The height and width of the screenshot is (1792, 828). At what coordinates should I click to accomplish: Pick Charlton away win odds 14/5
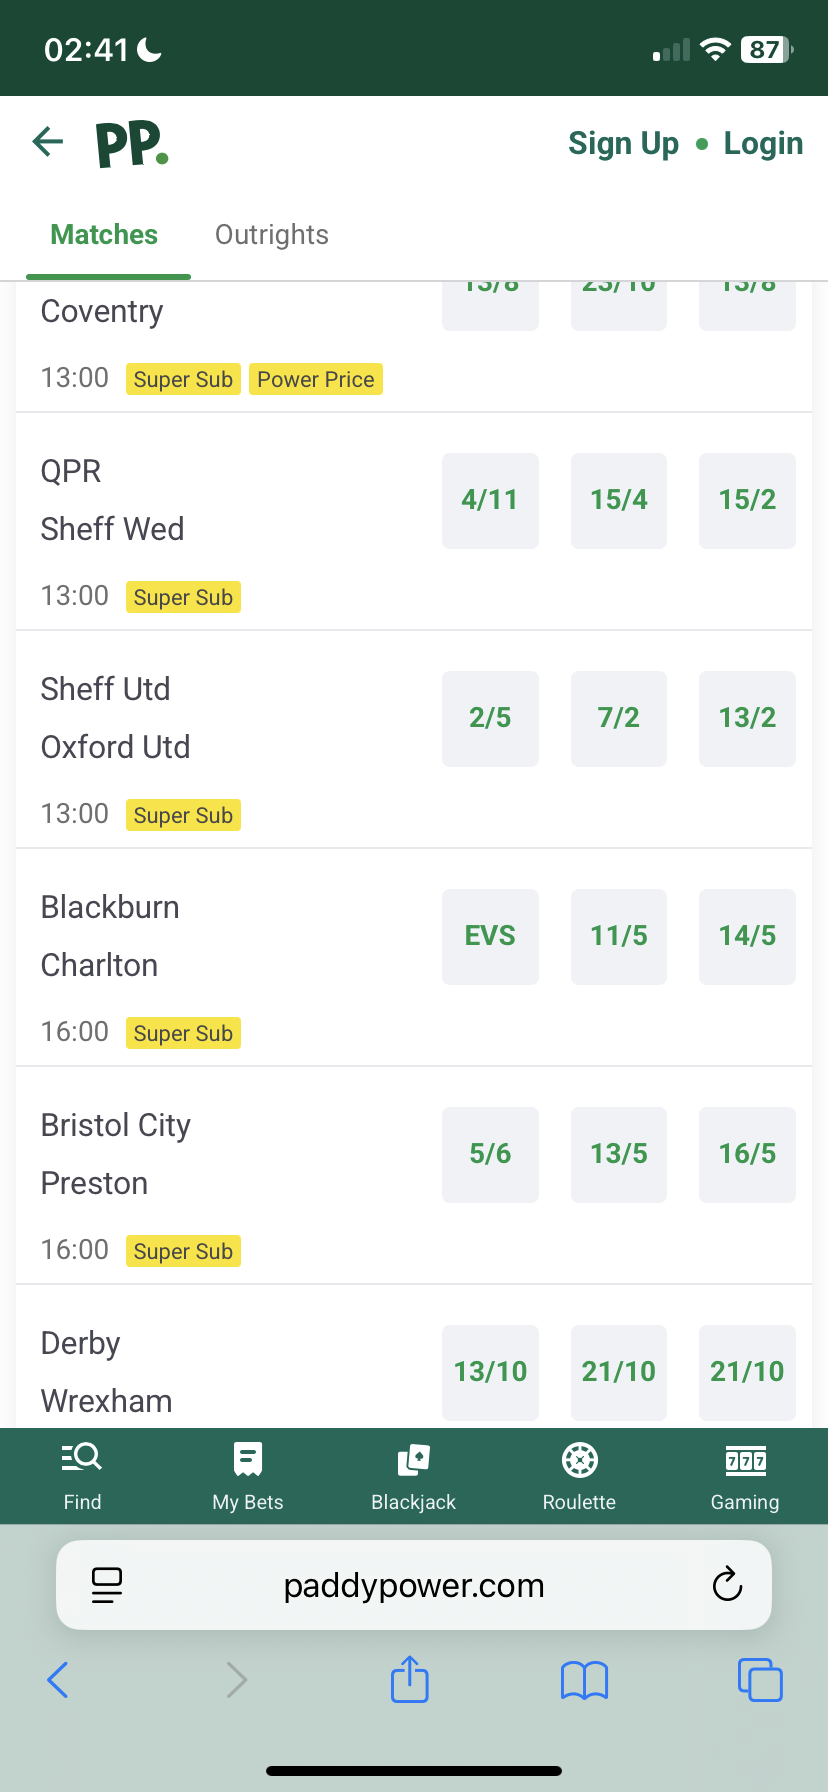pyautogui.click(x=747, y=936)
